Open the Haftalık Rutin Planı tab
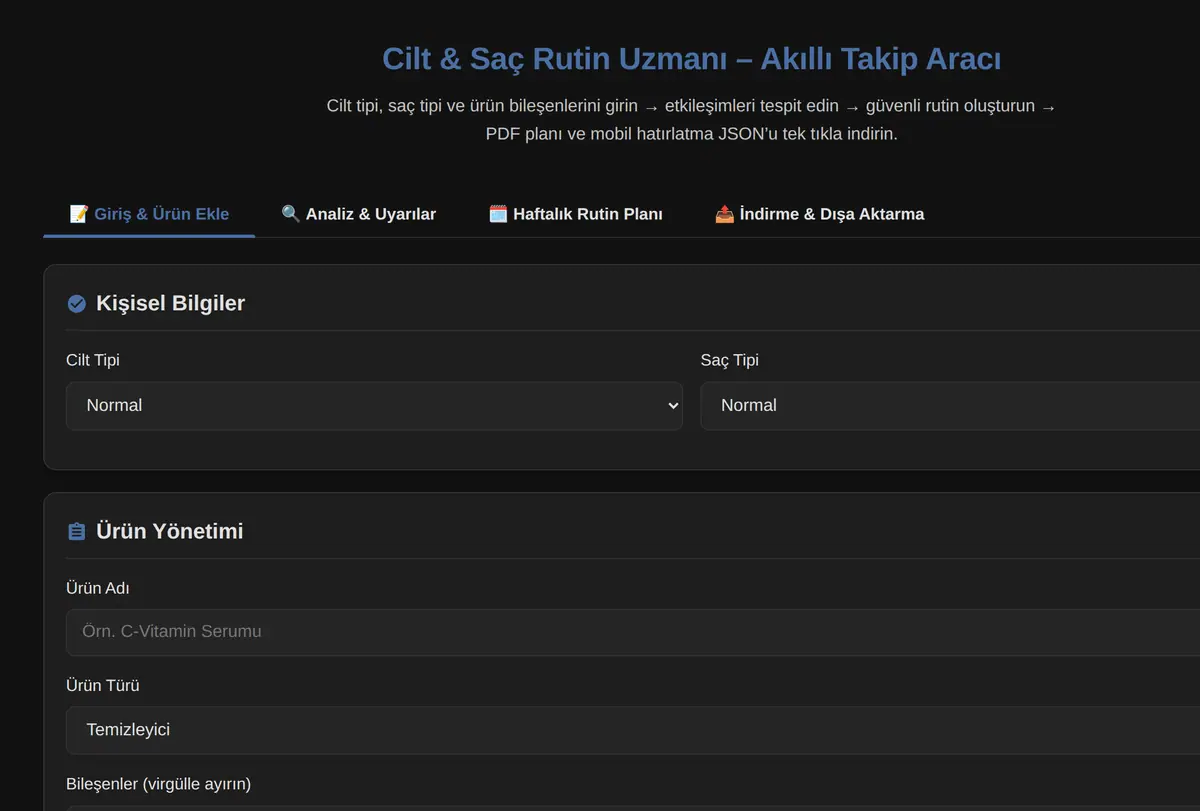Viewport: 1200px width, 811px height. point(576,214)
